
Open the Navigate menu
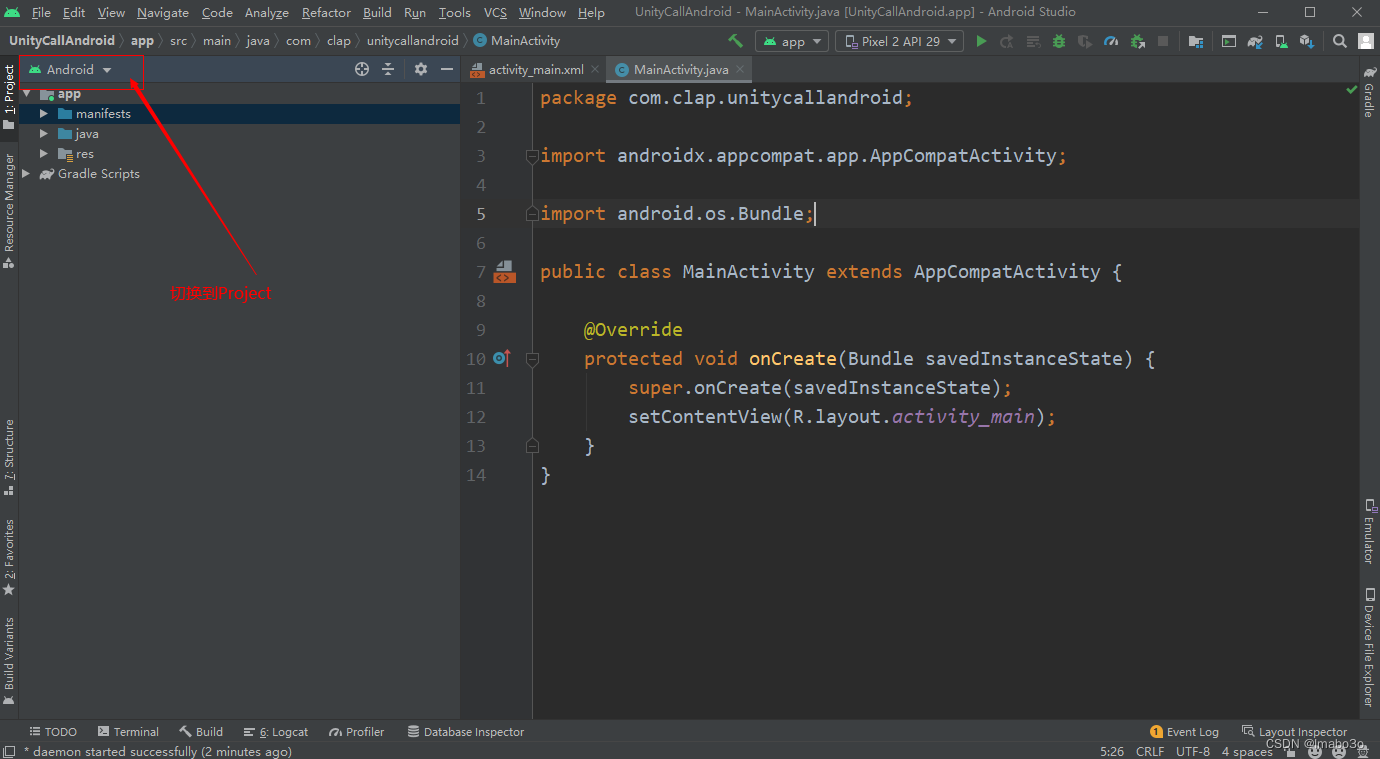[x=163, y=12]
